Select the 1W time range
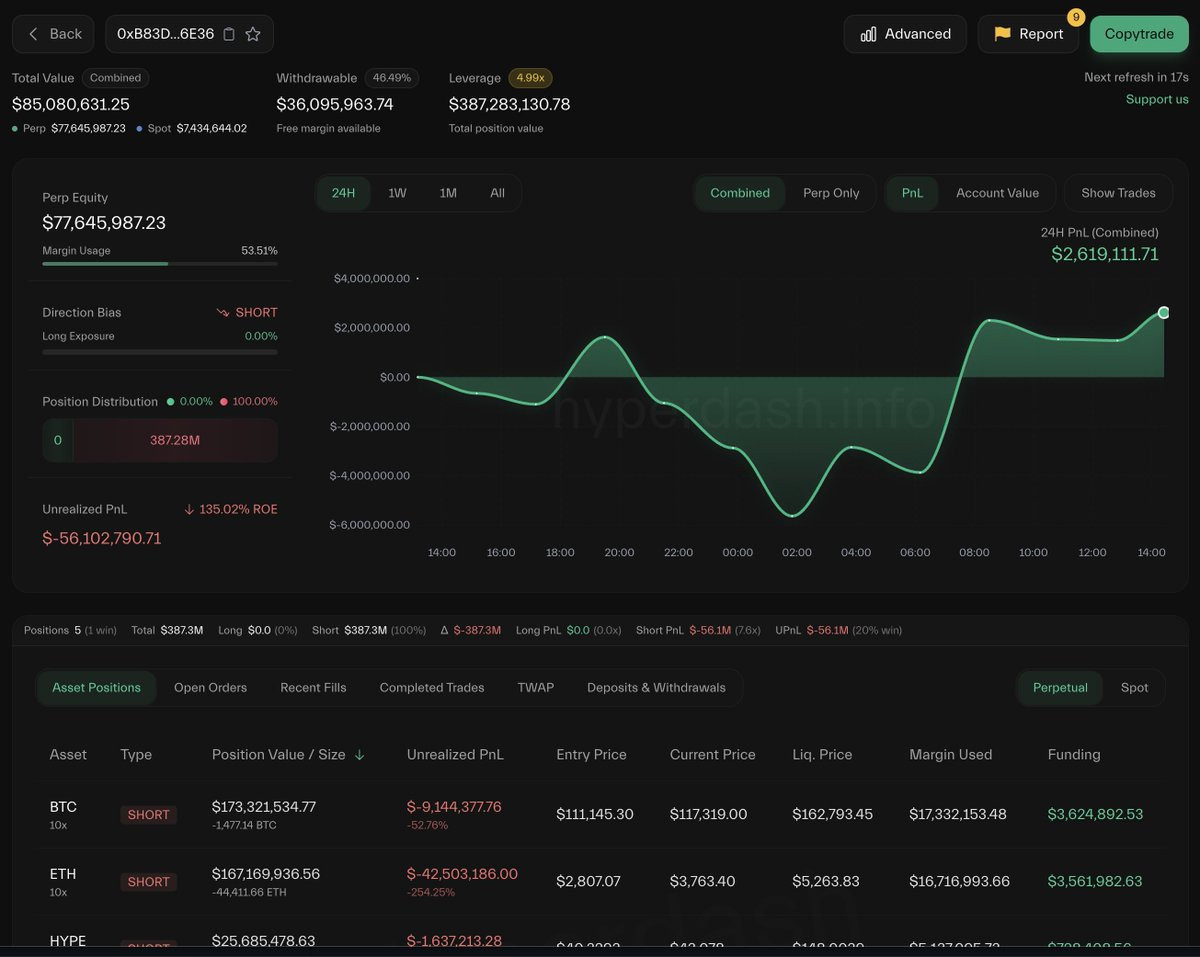Image resolution: width=1200 pixels, height=957 pixels. (x=397, y=193)
